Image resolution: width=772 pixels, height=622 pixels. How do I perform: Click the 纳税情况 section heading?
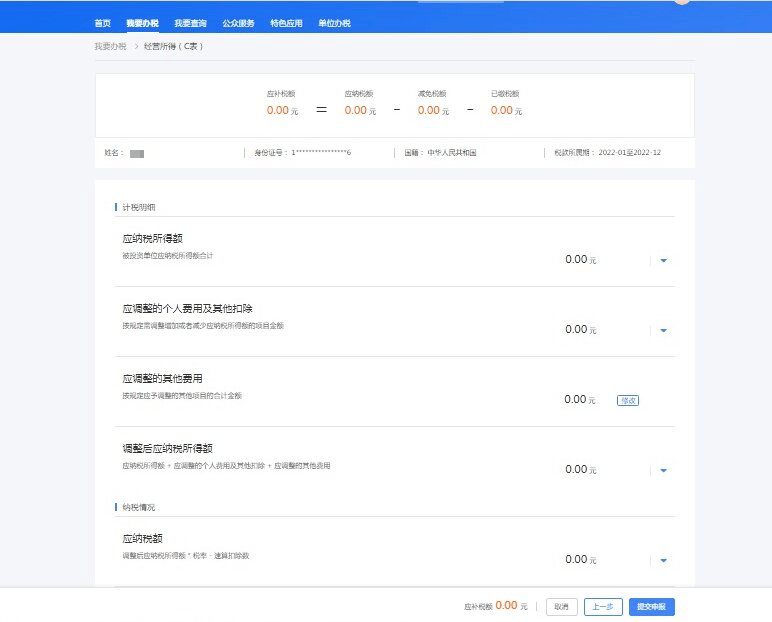click(x=138, y=507)
